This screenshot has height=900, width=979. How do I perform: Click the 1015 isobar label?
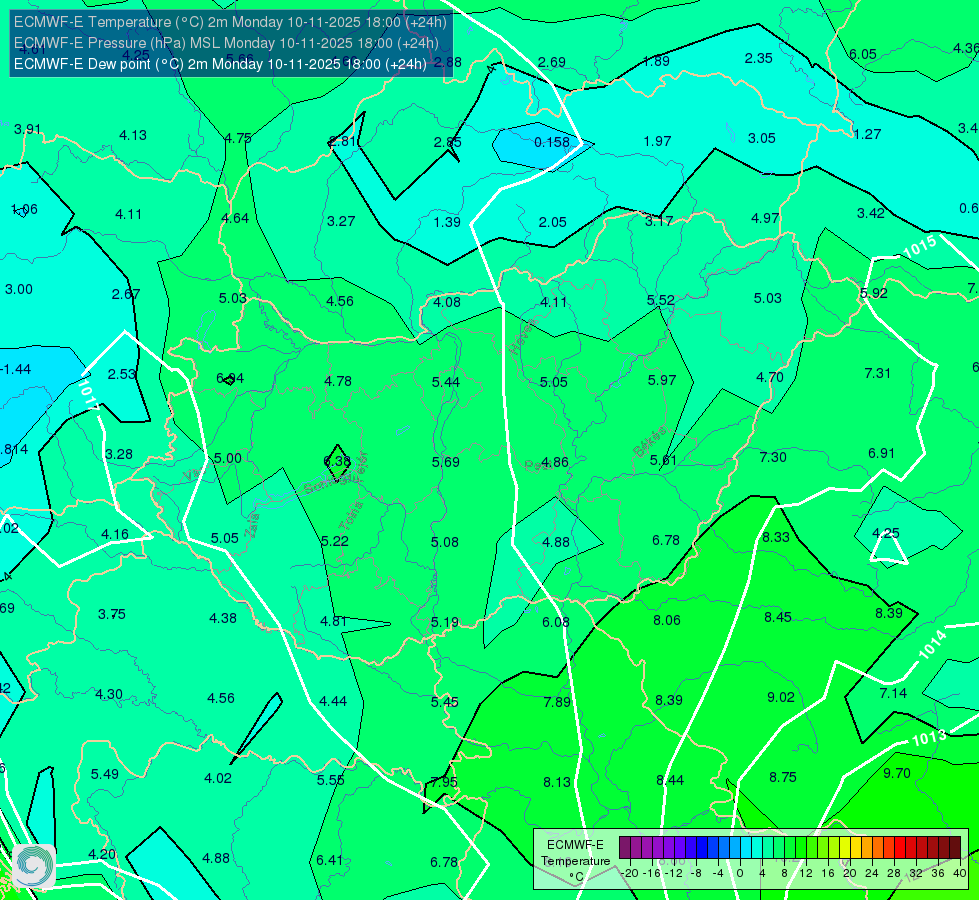920,247
